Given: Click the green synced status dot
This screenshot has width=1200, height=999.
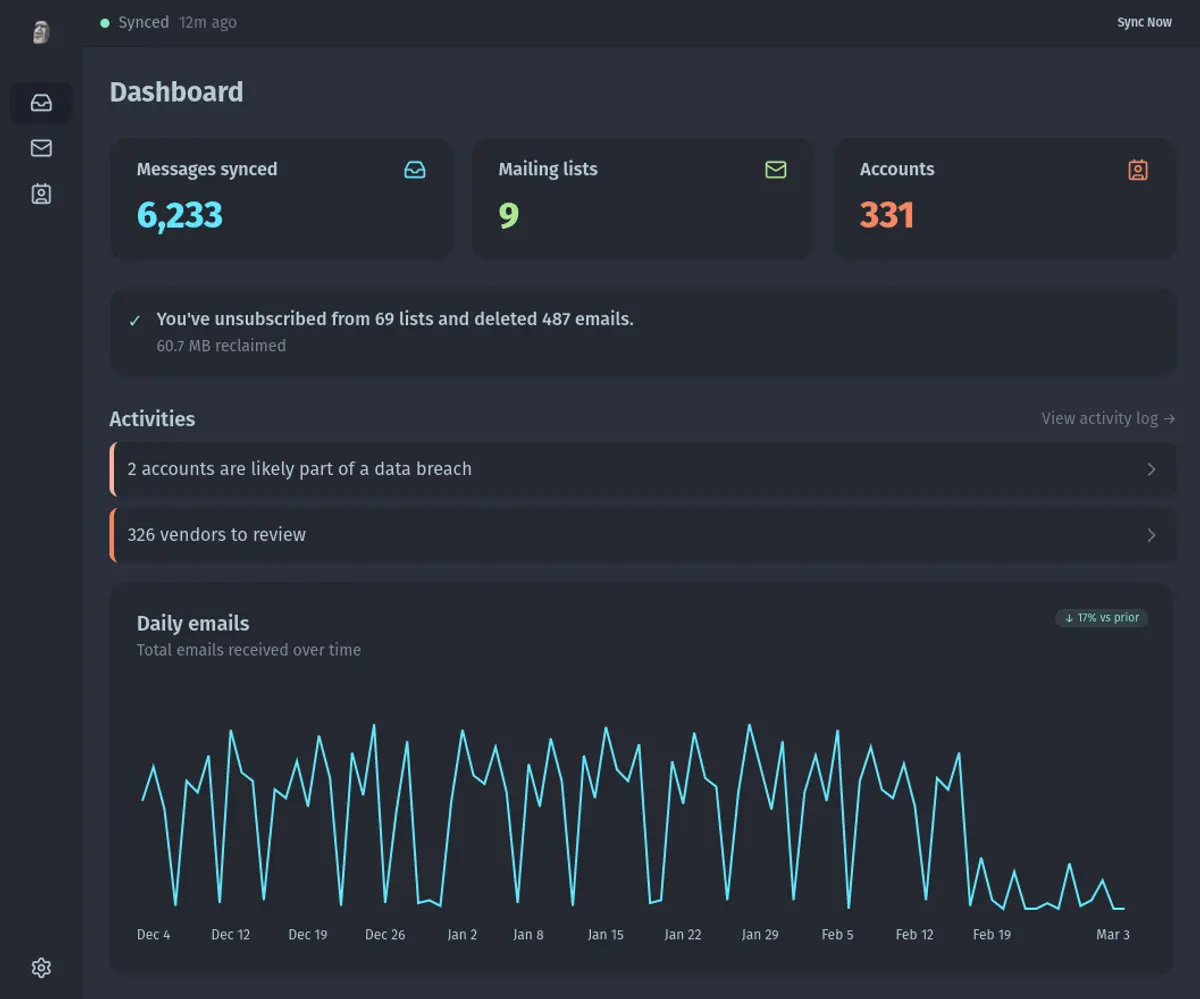Looking at the screenshot, I should pos(105,23).
